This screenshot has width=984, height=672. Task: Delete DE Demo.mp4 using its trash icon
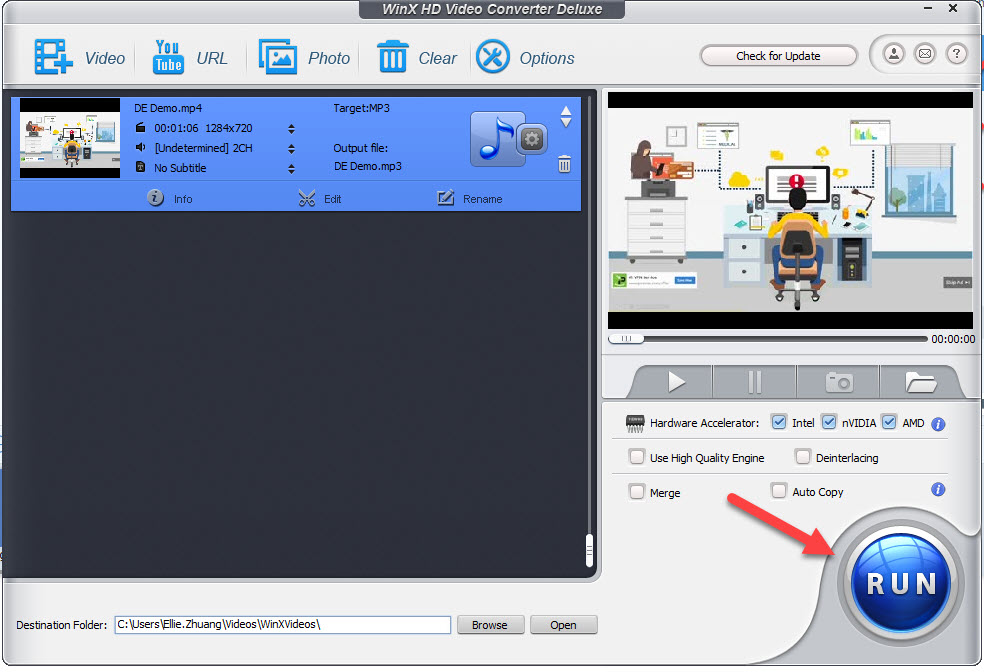coord(565,165)
